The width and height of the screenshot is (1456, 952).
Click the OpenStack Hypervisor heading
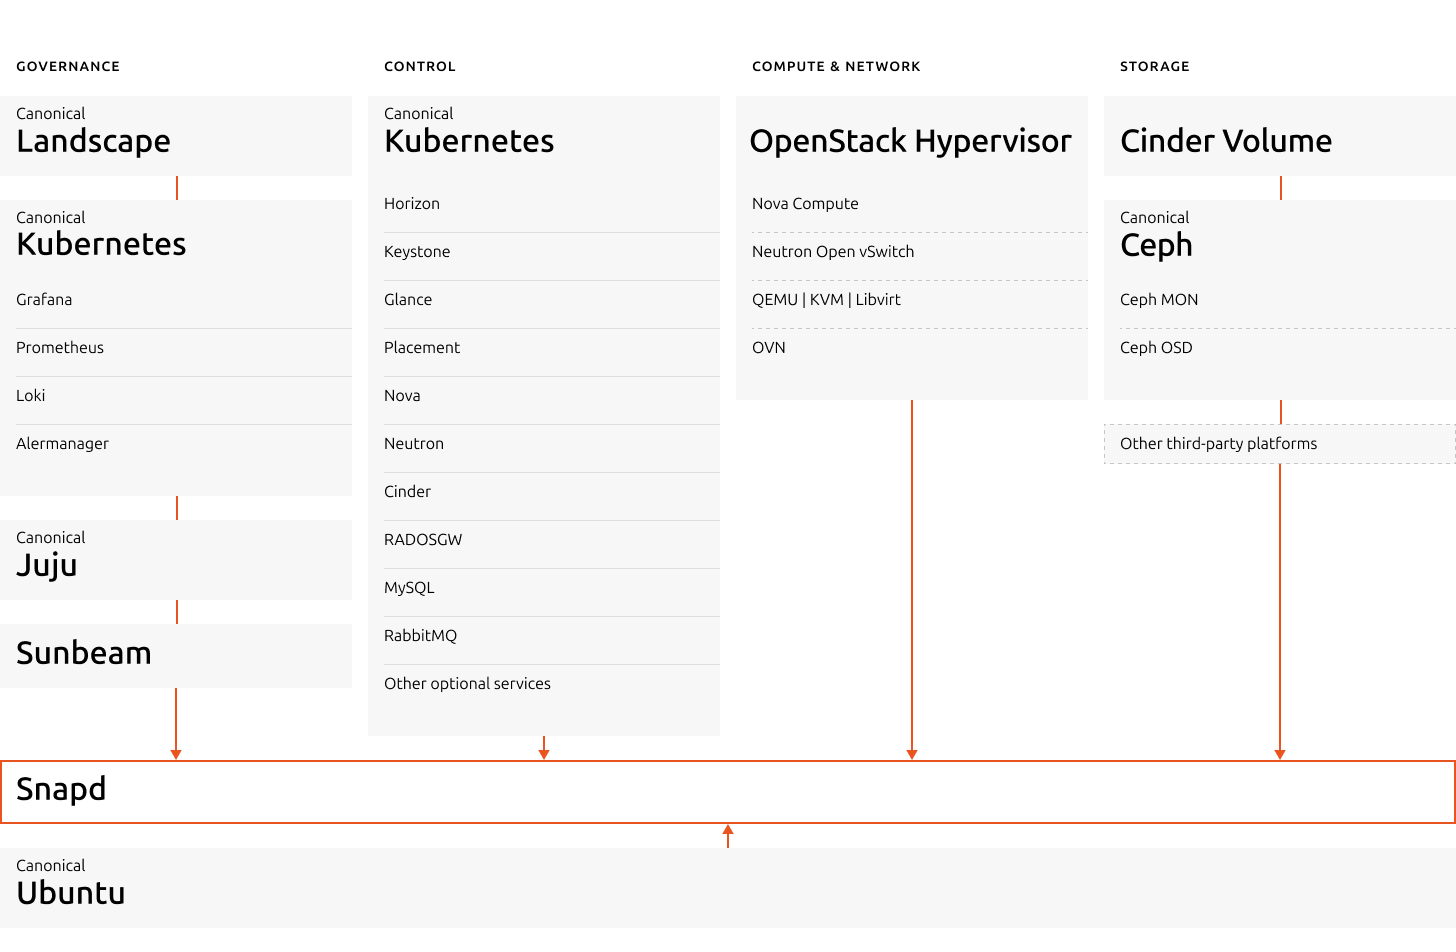tap(910, 141)
